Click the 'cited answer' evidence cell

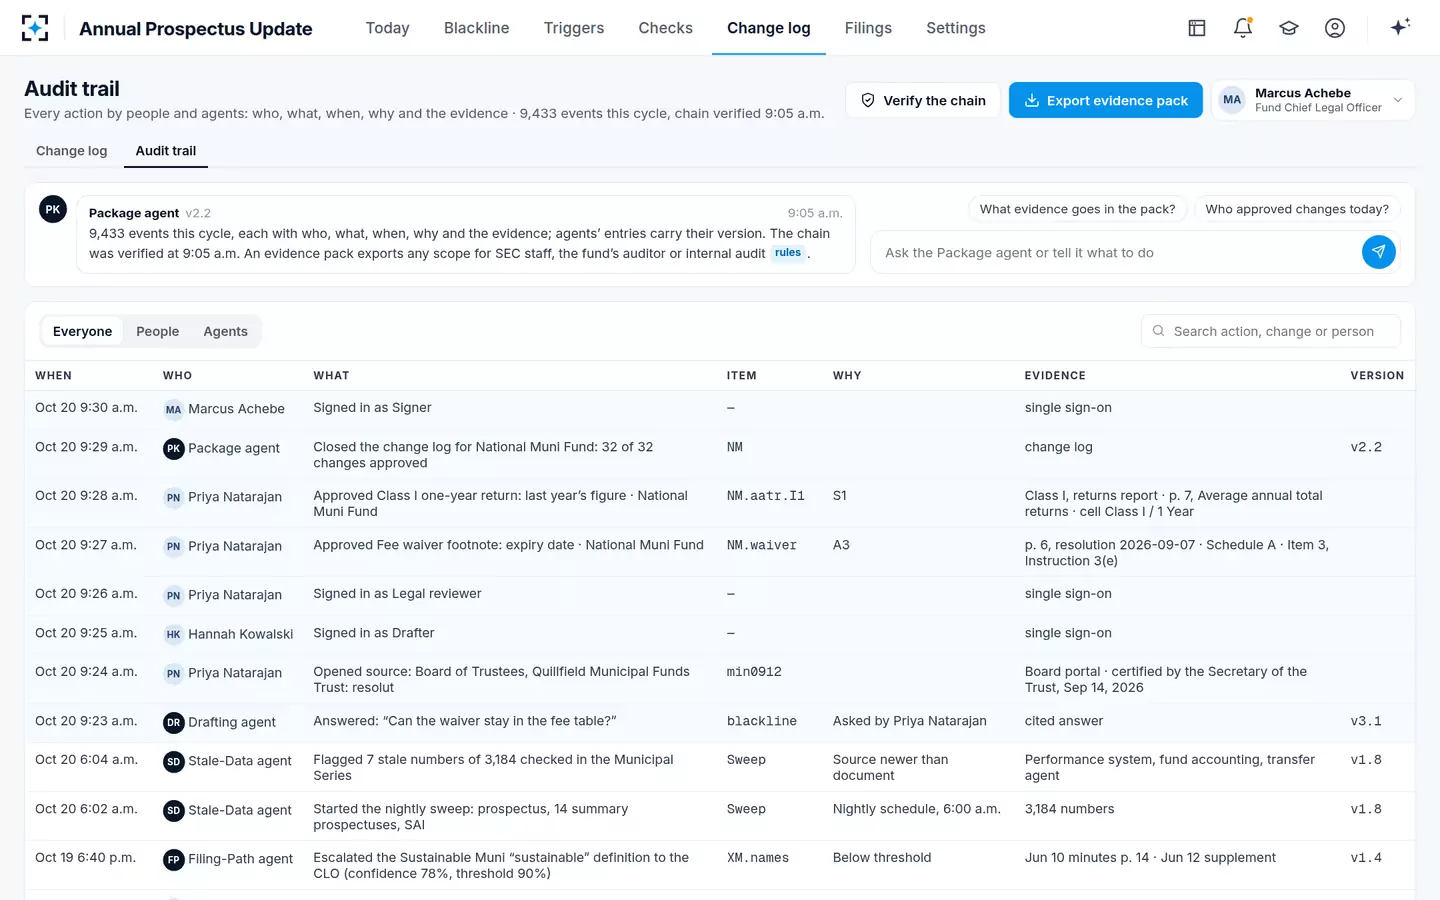(x=1064, y=721)
